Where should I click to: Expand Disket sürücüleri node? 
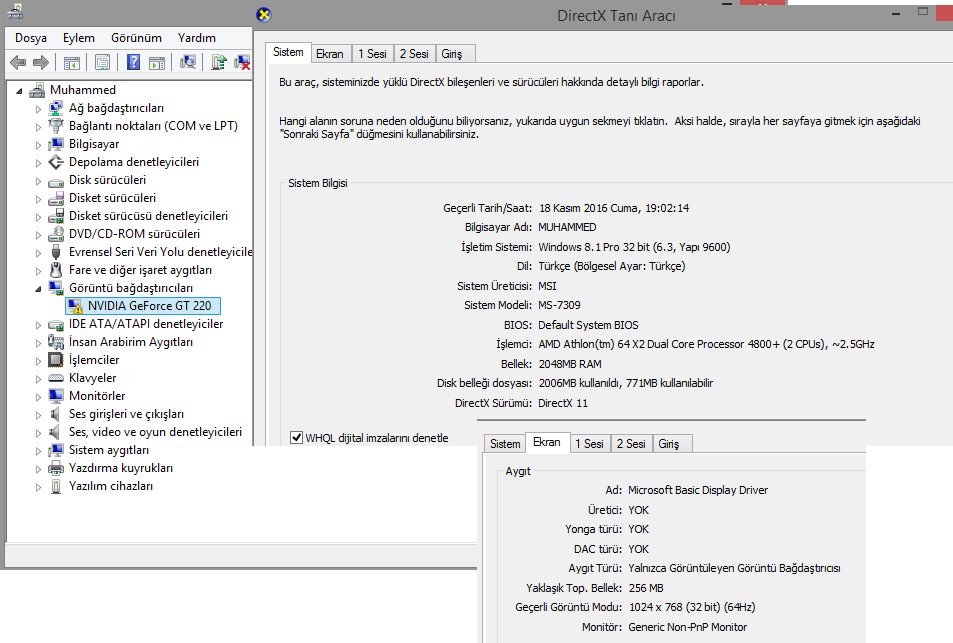tap(38, 199)
